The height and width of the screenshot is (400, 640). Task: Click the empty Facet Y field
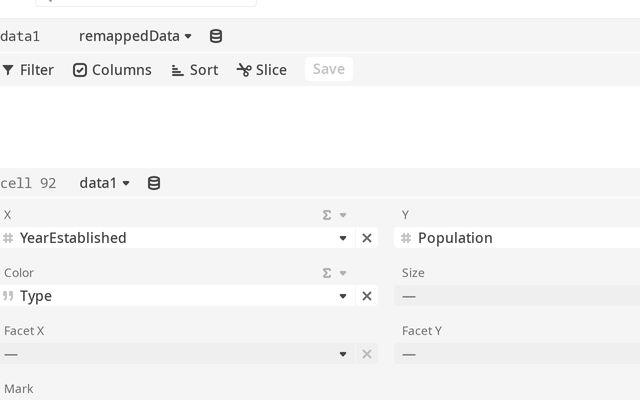pos(517,354)
